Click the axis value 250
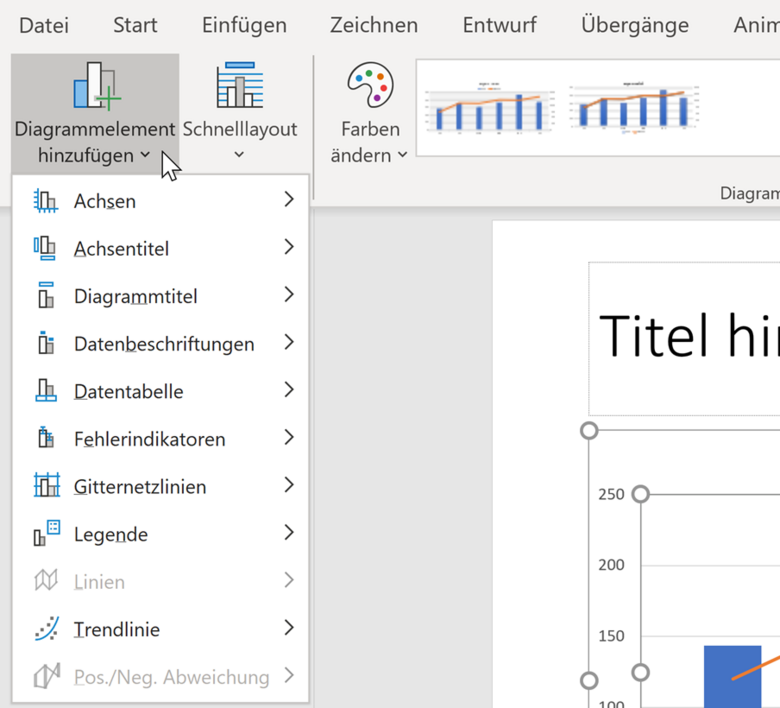This screenshot has height=708, width=780. click(611, 494)
